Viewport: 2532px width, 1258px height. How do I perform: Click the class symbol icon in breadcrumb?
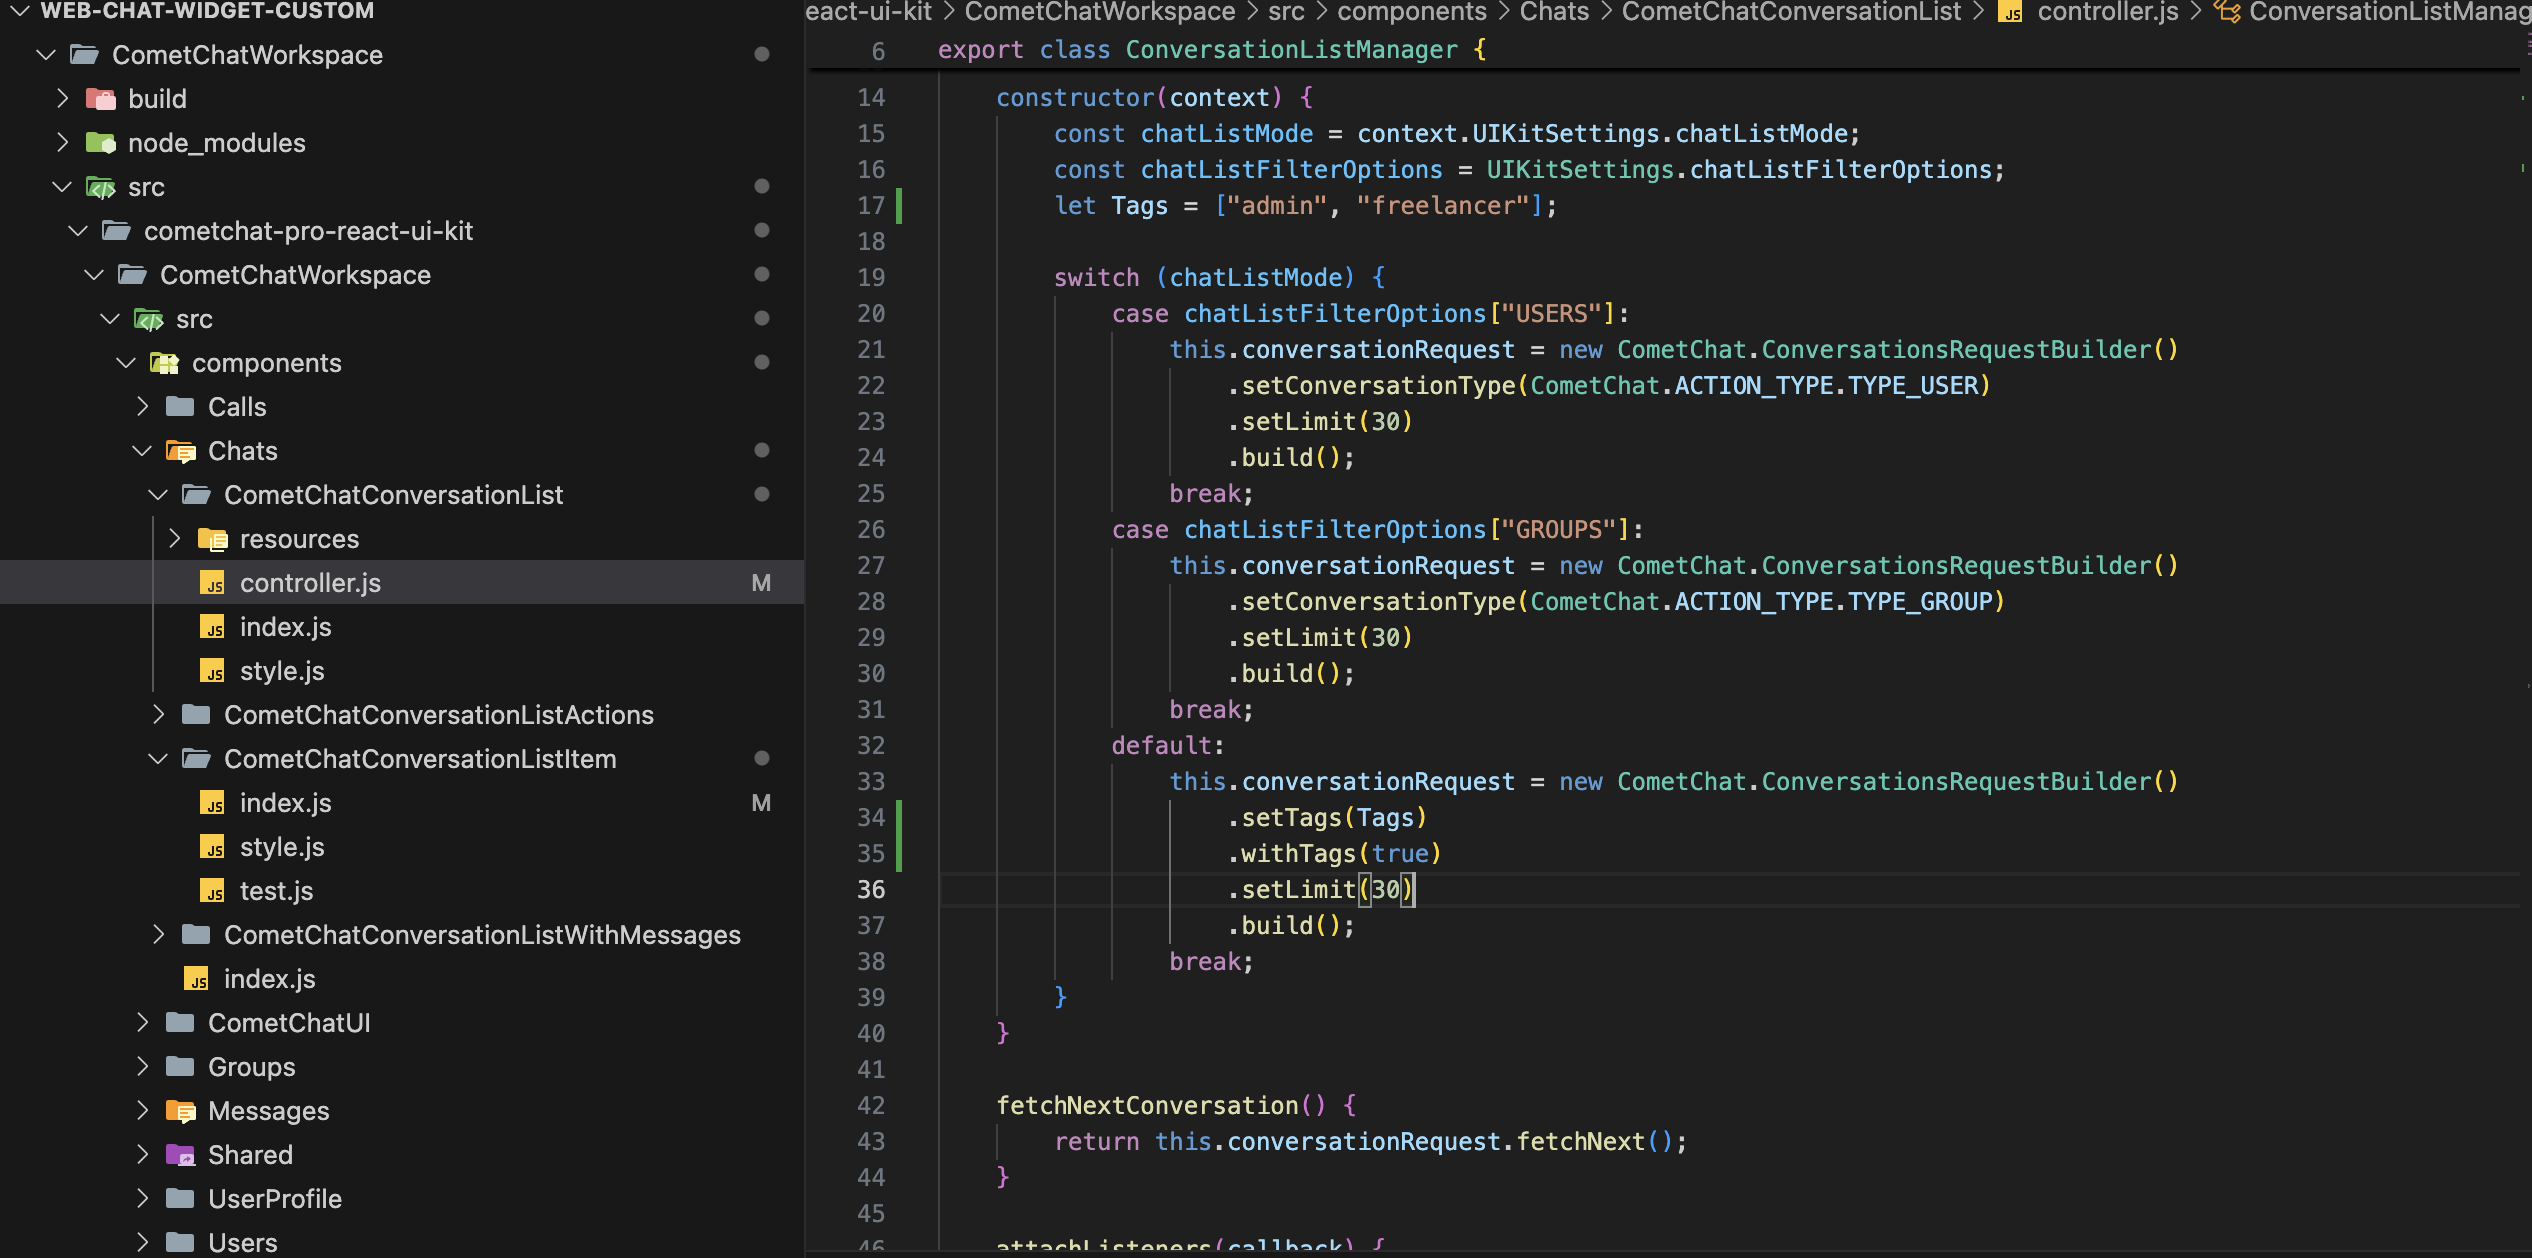tap(2226, 12)
